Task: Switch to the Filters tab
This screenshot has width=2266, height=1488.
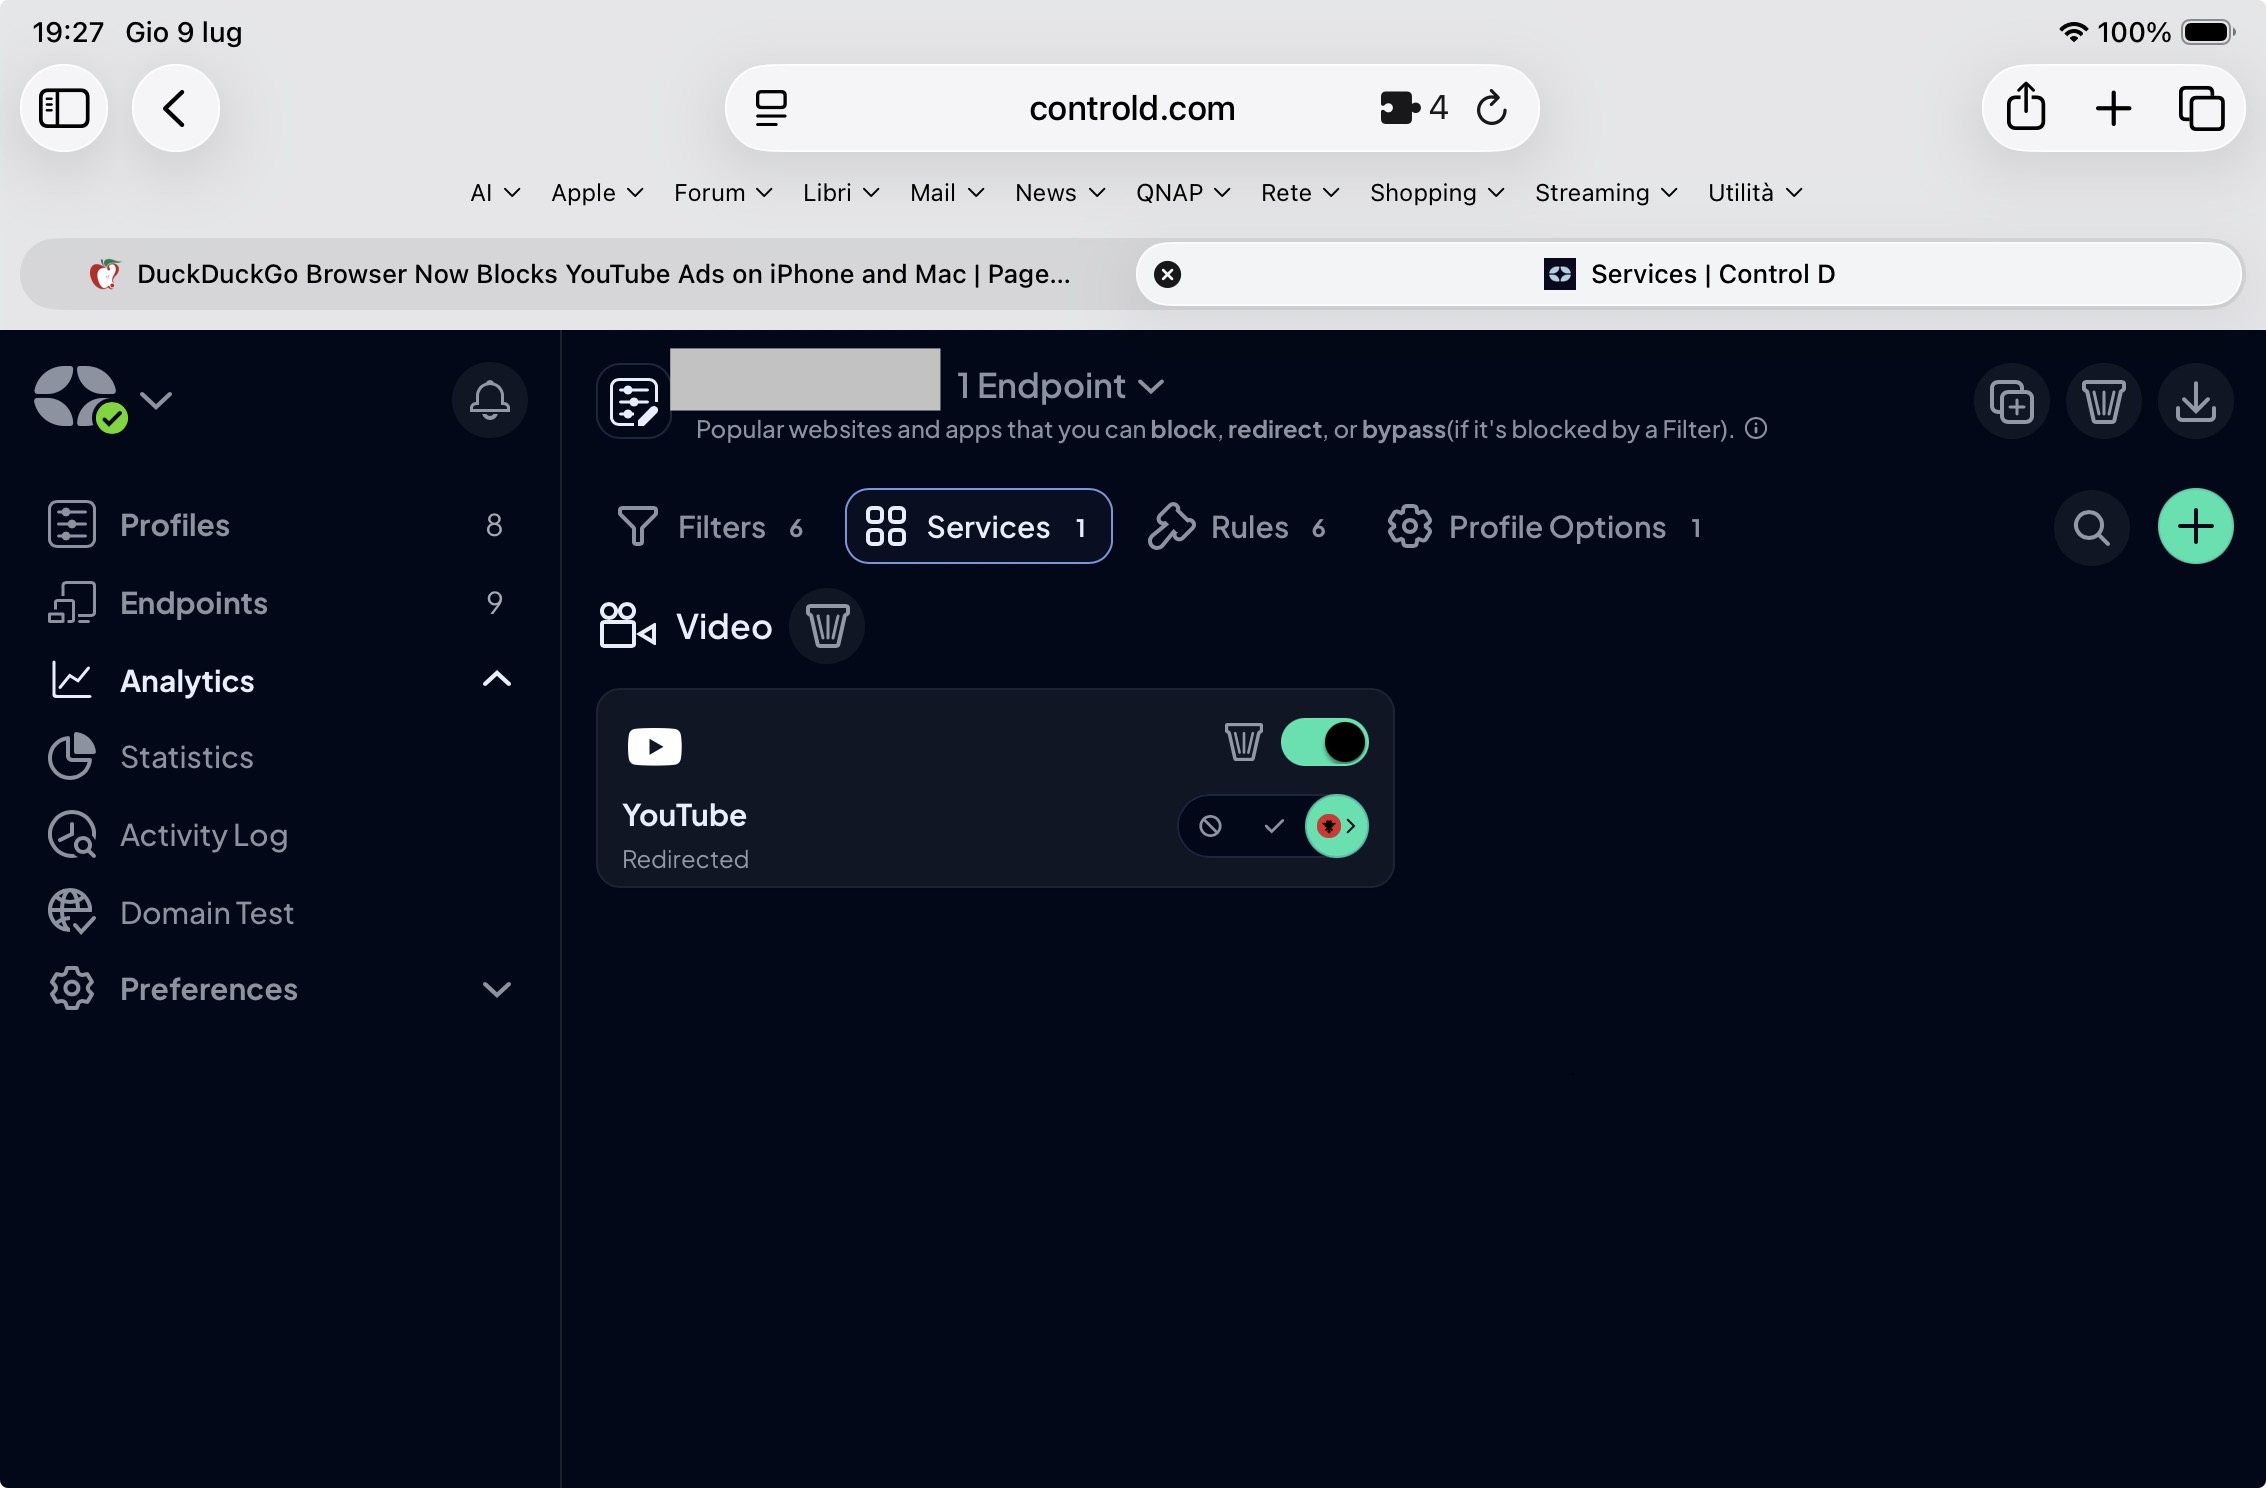Action: [711, 527]
